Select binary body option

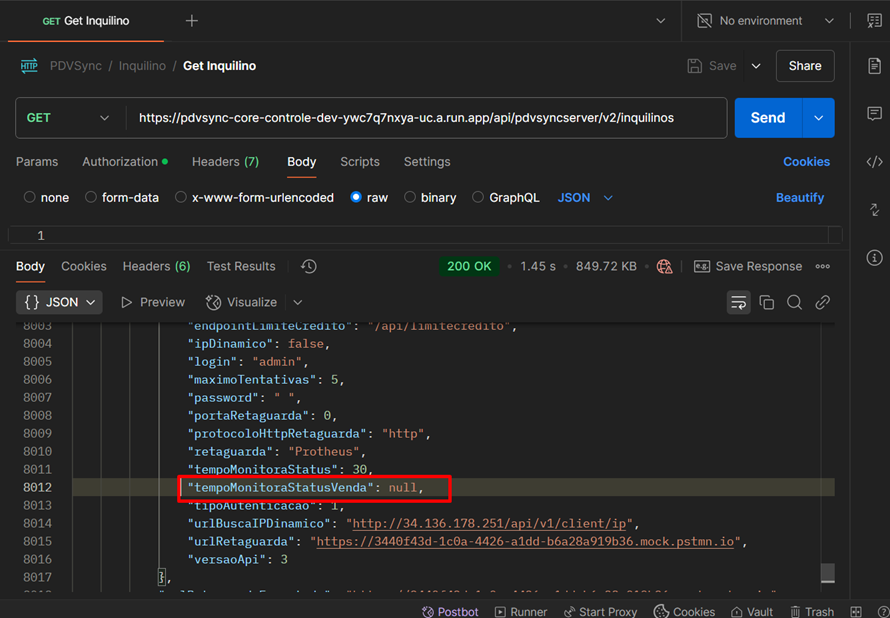click(x=430, y=197)
